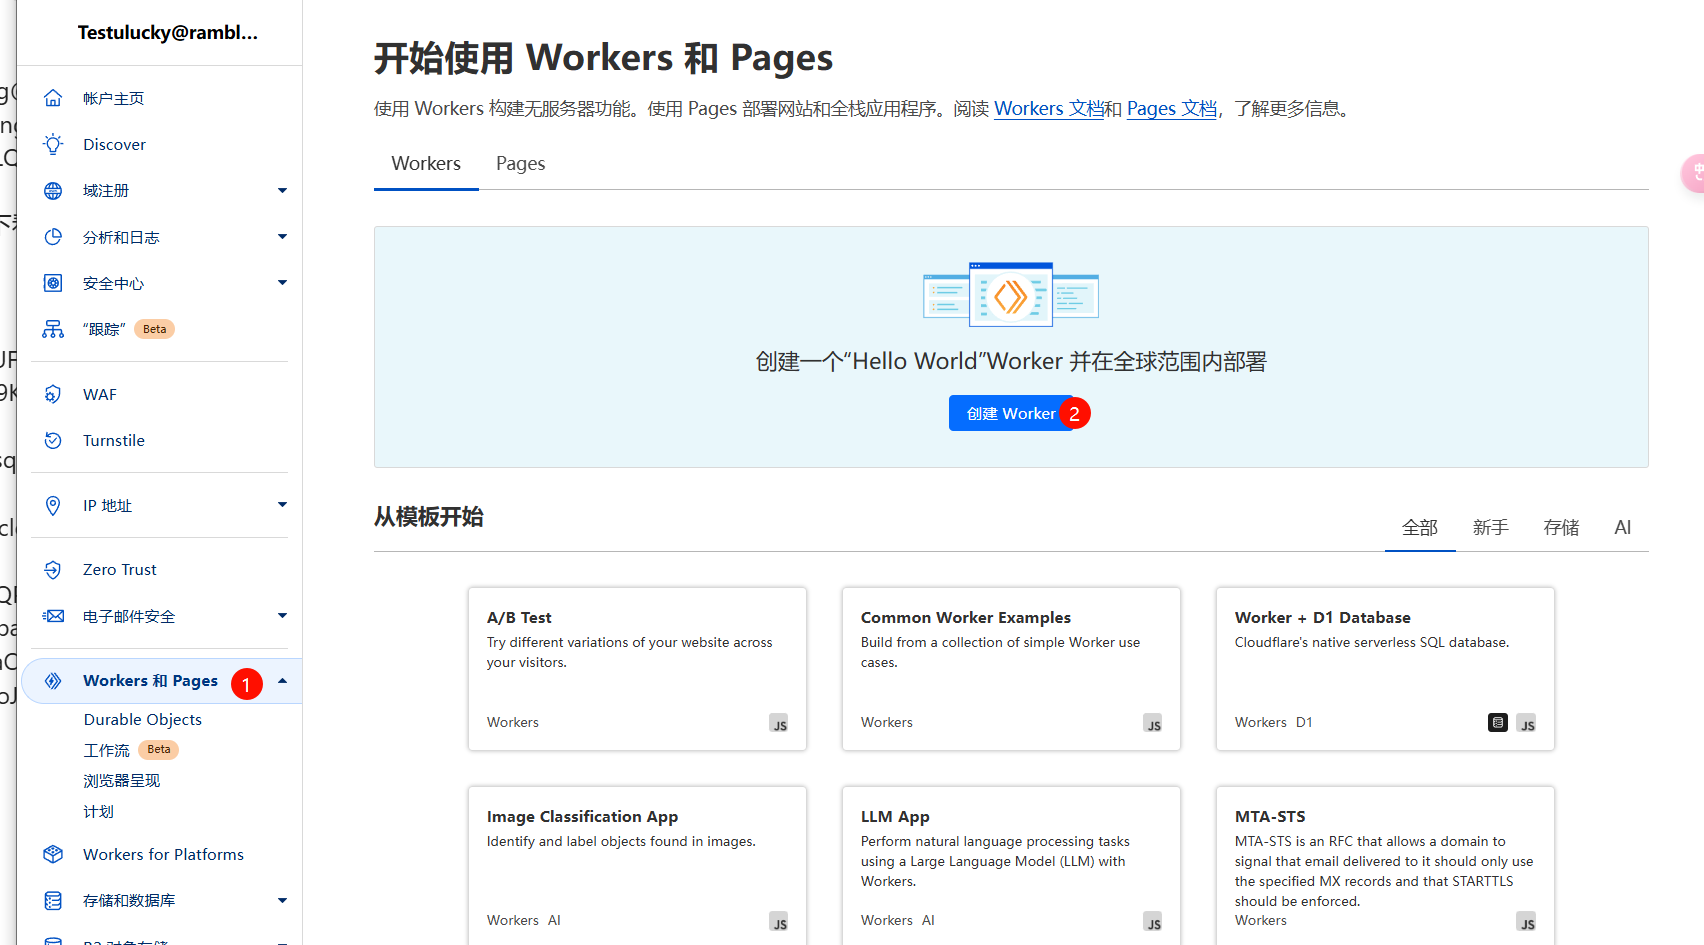Open Discover in the sidebar
The width and height of the screenshot is (1704, 945).
(x=114, y=144)
